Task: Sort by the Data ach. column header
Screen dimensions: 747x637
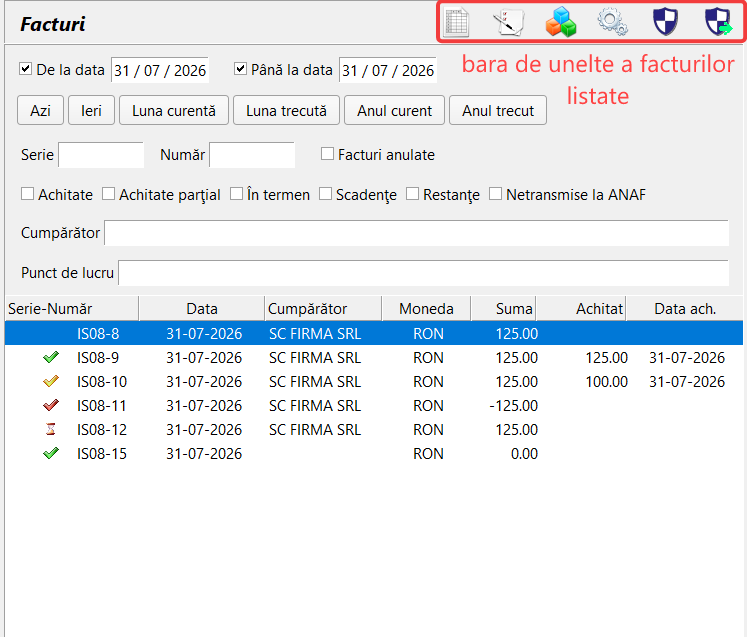Action: click(x=685, y=309)
